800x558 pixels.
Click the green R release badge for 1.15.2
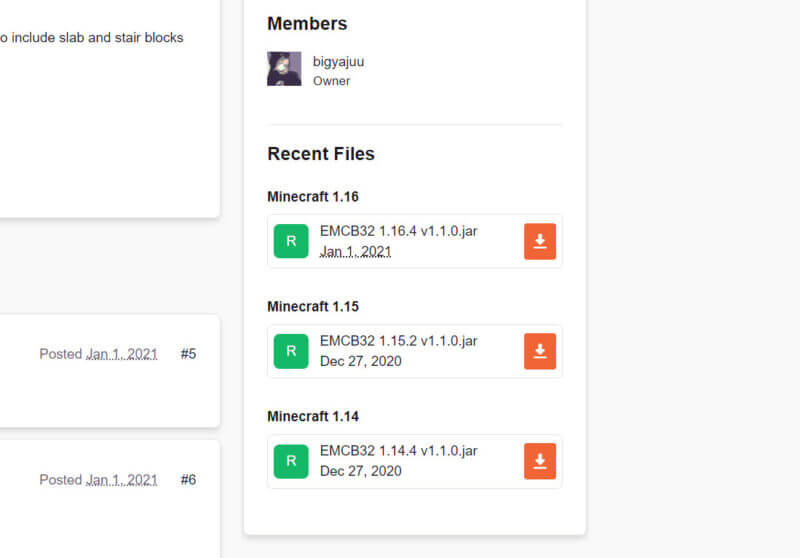coord(291,351)
